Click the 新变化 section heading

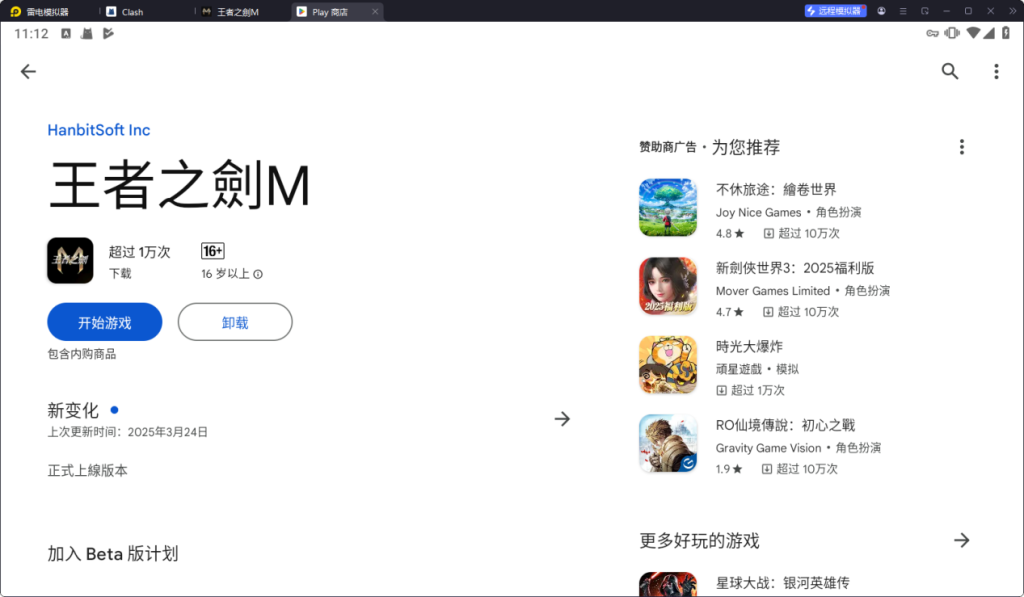tap(73, 410)
